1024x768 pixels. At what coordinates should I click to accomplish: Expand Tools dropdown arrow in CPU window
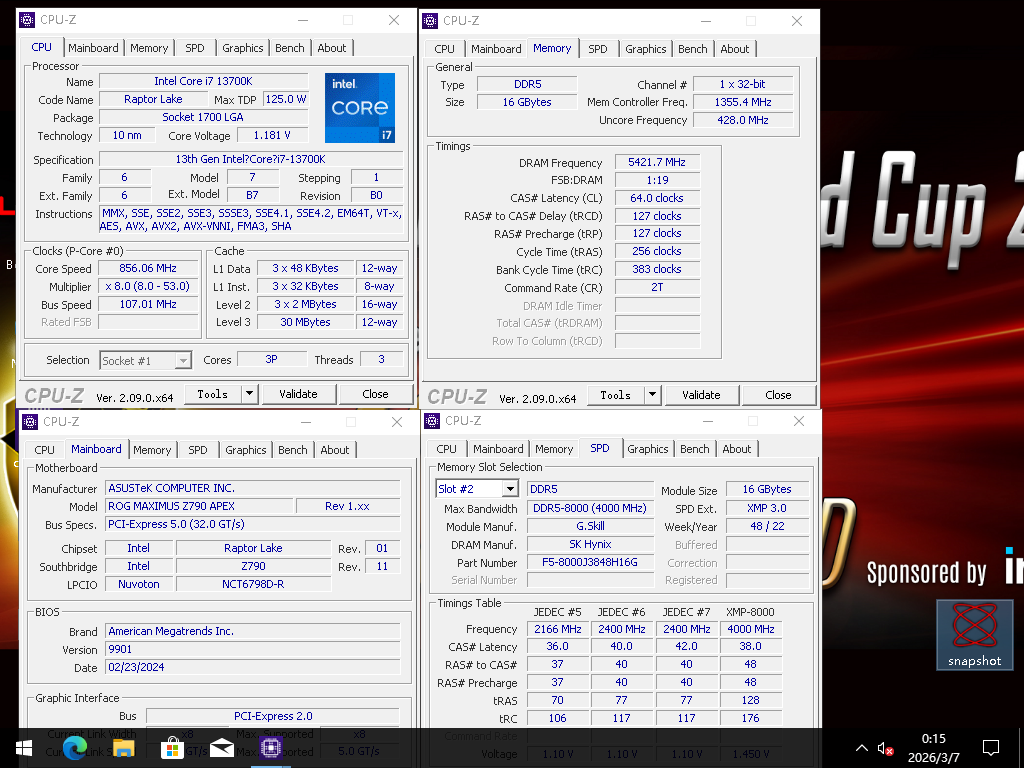pyautogui.click(x=249, y=394)
